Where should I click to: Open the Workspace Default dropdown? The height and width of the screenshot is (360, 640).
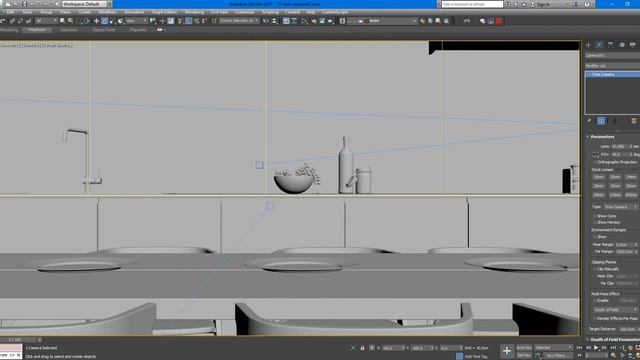[84, 4]
